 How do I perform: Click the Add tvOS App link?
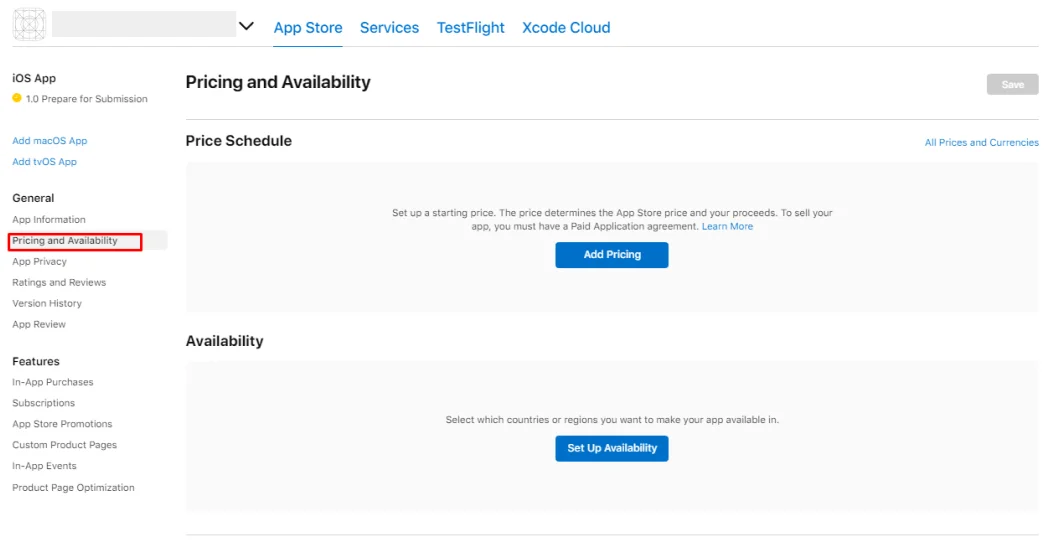point(45,162)
